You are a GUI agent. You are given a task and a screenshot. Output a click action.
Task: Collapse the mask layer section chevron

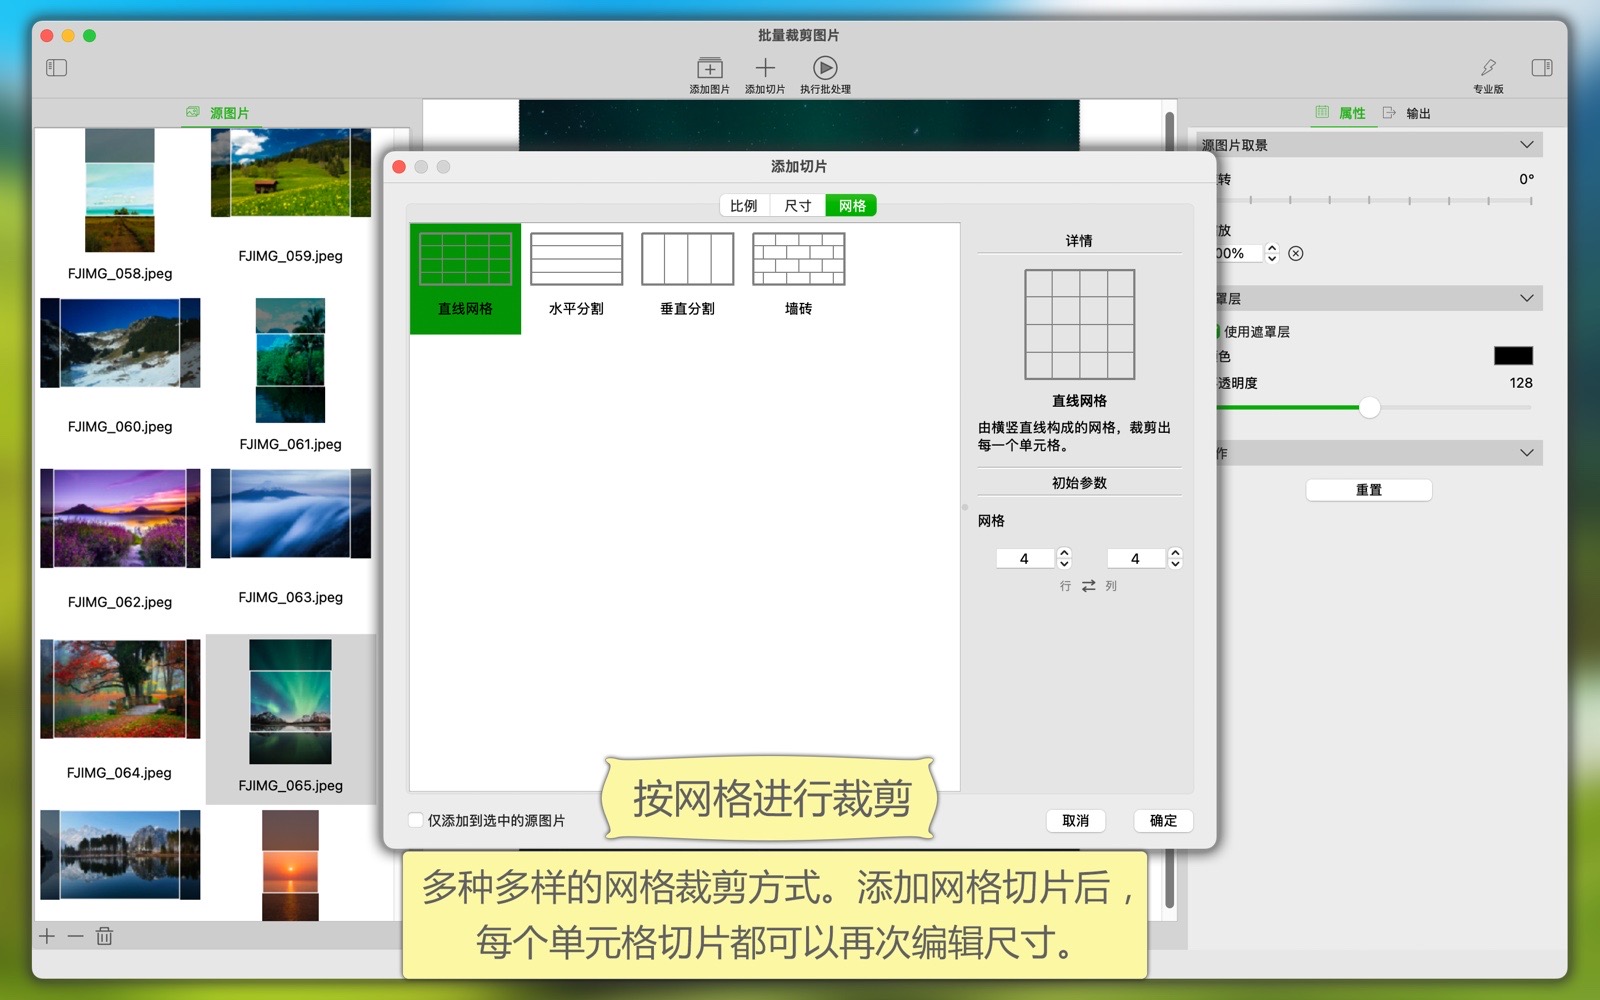[1526, 298]
